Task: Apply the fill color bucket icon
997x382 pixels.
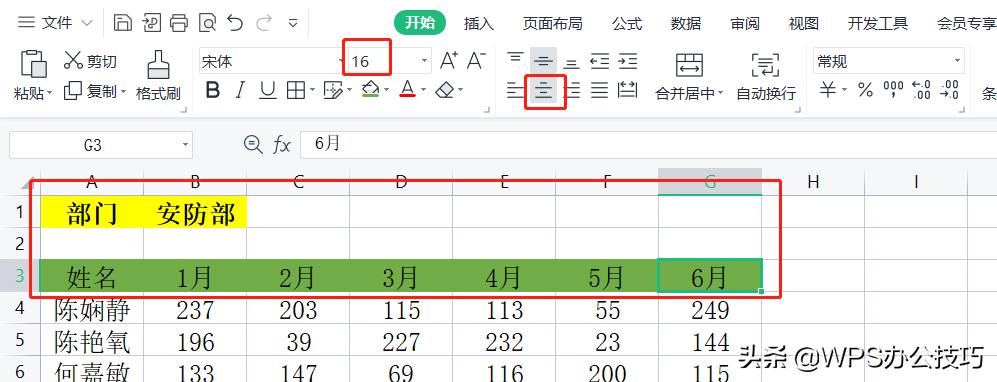Action: 371,89
